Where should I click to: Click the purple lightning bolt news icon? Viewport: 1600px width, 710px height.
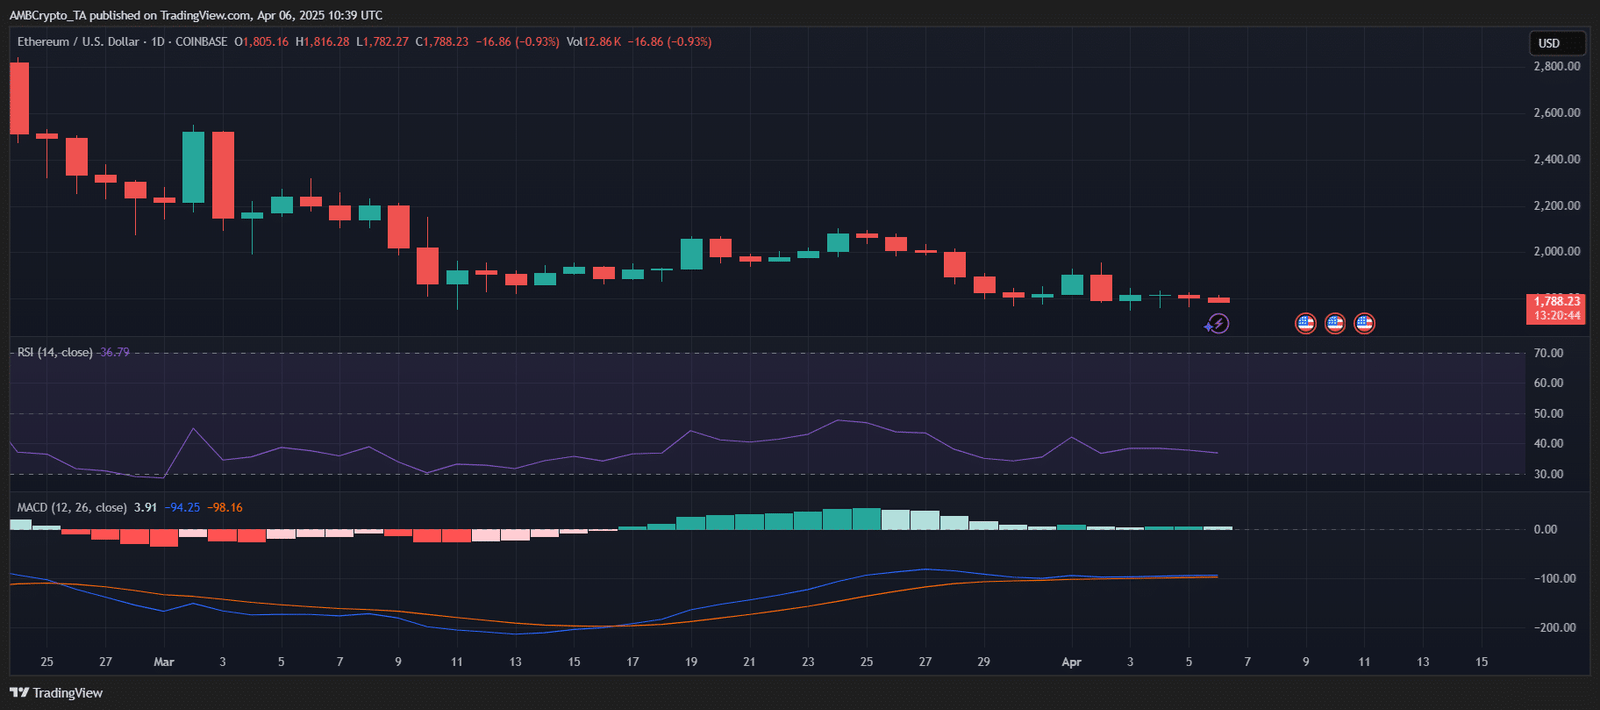[x=1217, y=323]
